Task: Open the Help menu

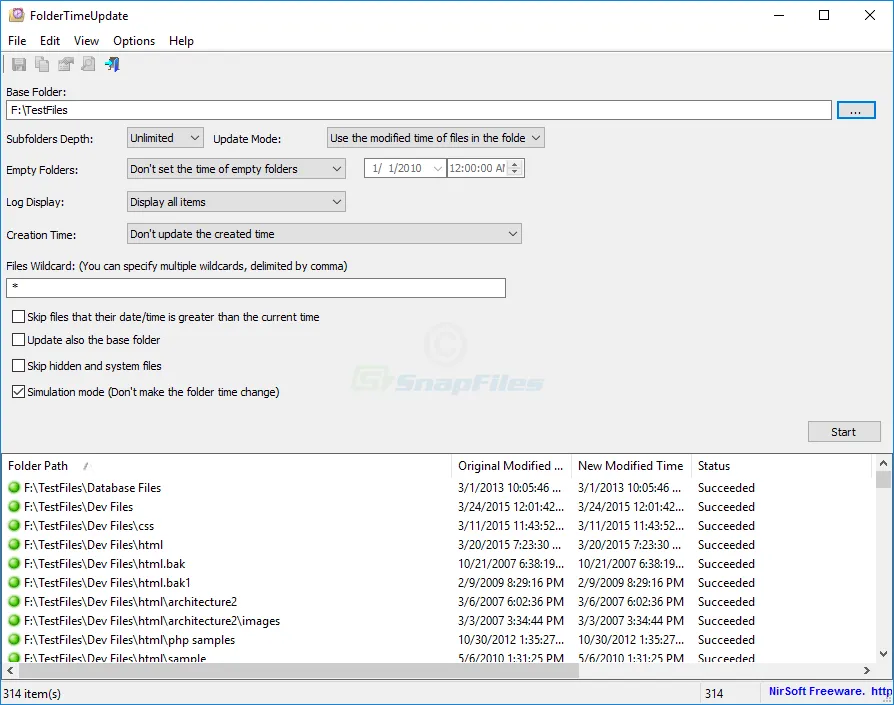Action: tap(181, 41)
